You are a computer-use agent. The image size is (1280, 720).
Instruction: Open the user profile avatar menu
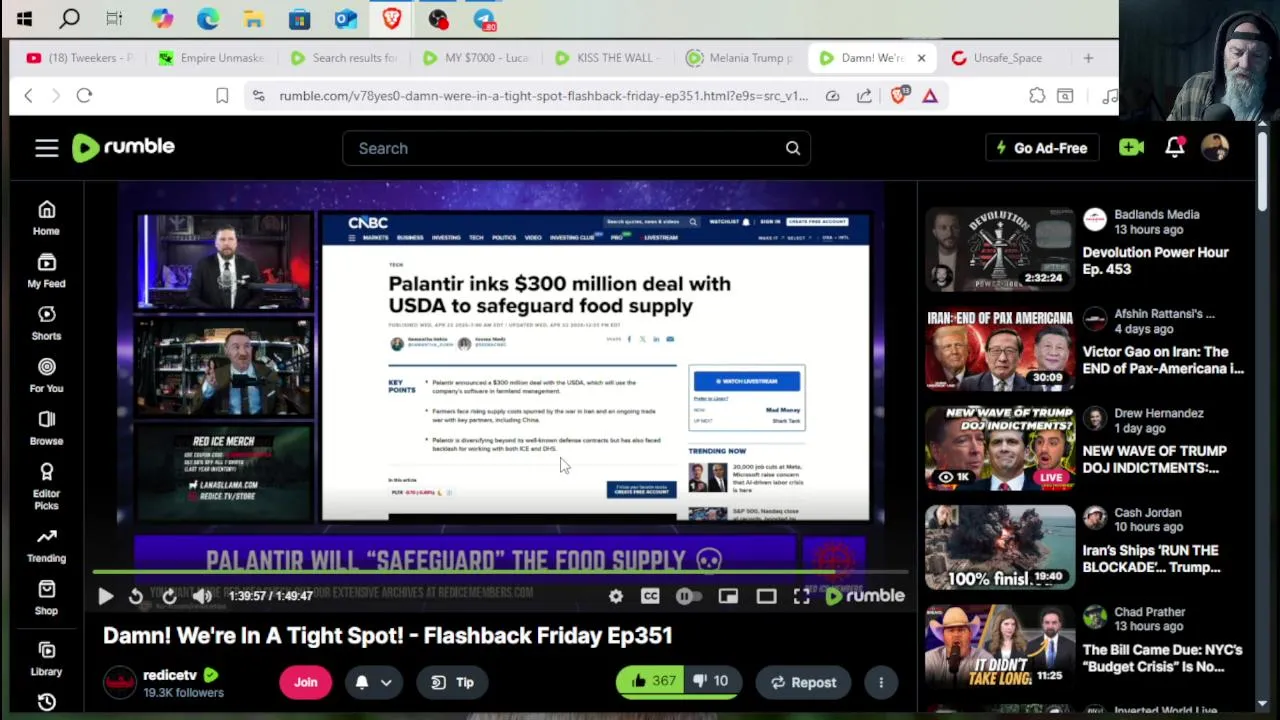pyautogui.click(x=1215, y=147)
